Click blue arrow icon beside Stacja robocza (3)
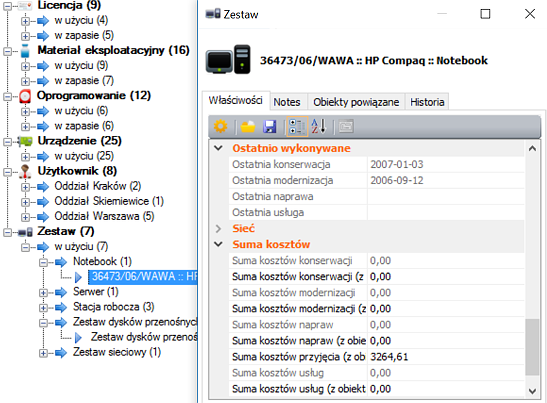Image resolution: width=547 pixels, height=403 pixels. point(61,307)
